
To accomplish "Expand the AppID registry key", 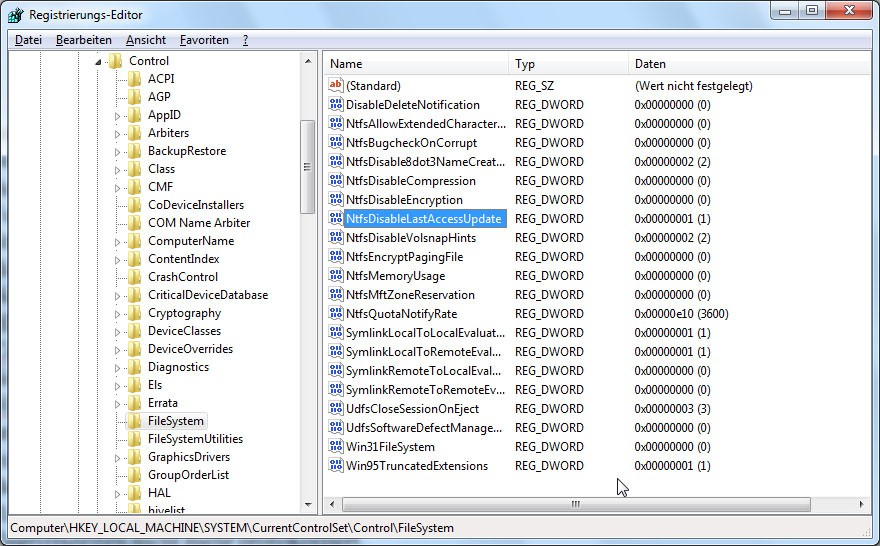I will (x=117, y=116).
